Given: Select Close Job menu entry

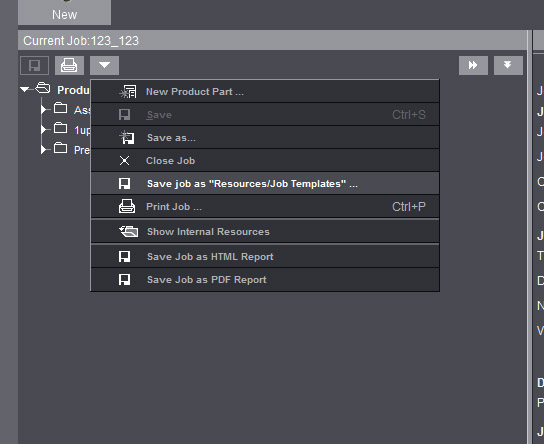Looking at the screenshot, I should (265, 161).
